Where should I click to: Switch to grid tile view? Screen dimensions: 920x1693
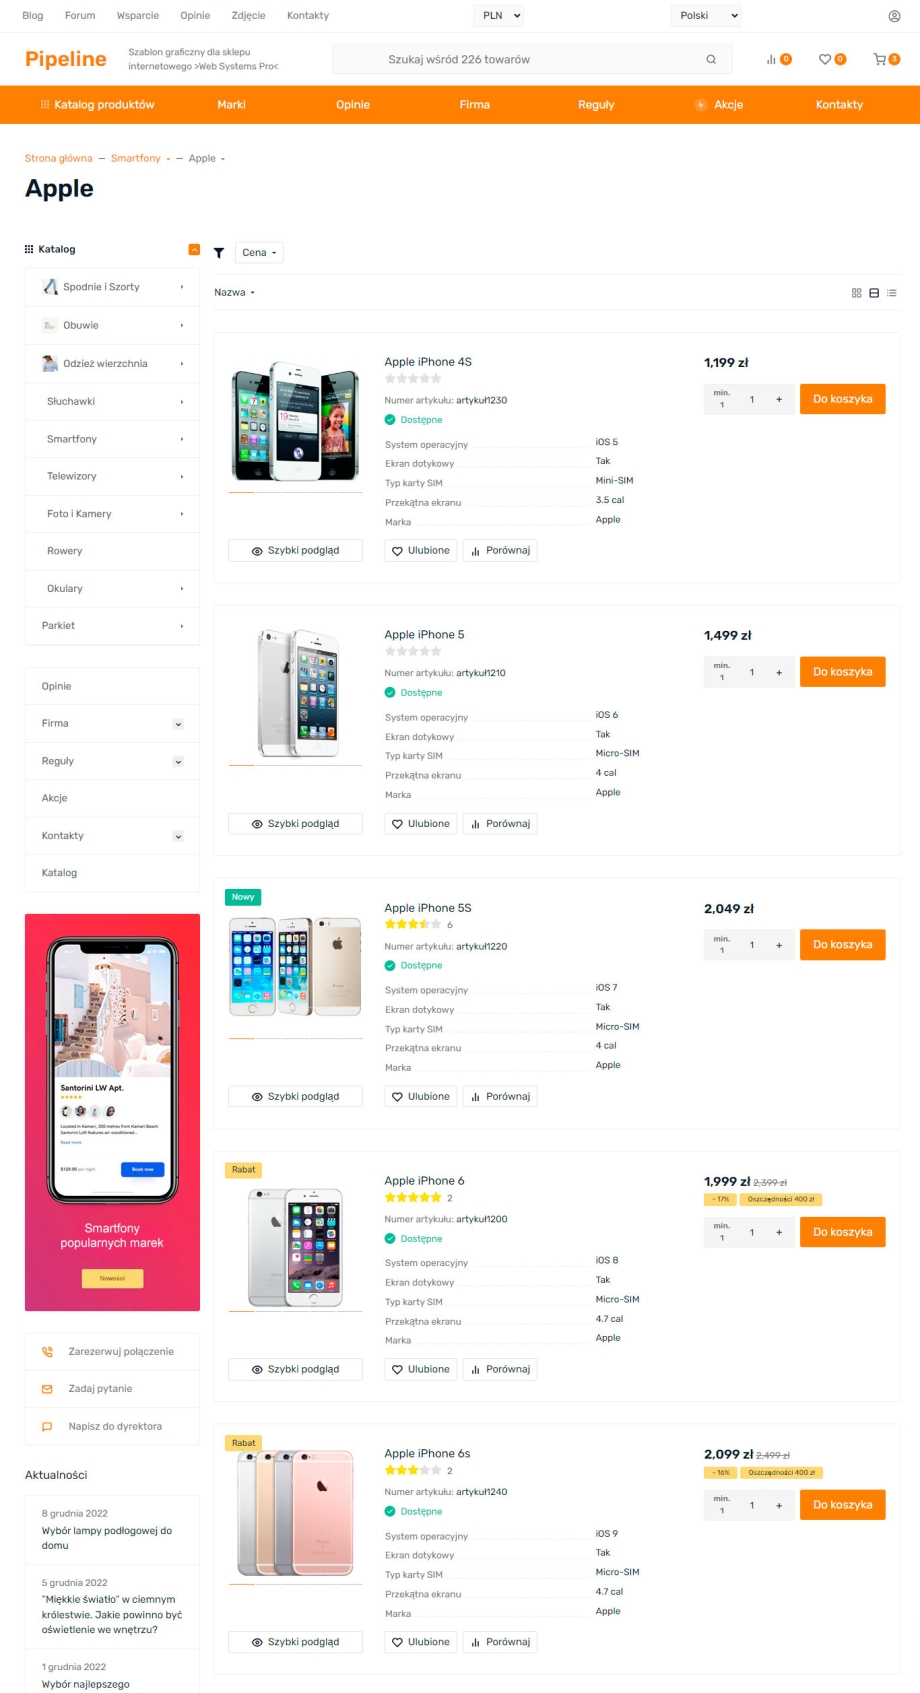pyautogui.click(x=856, y=293)
